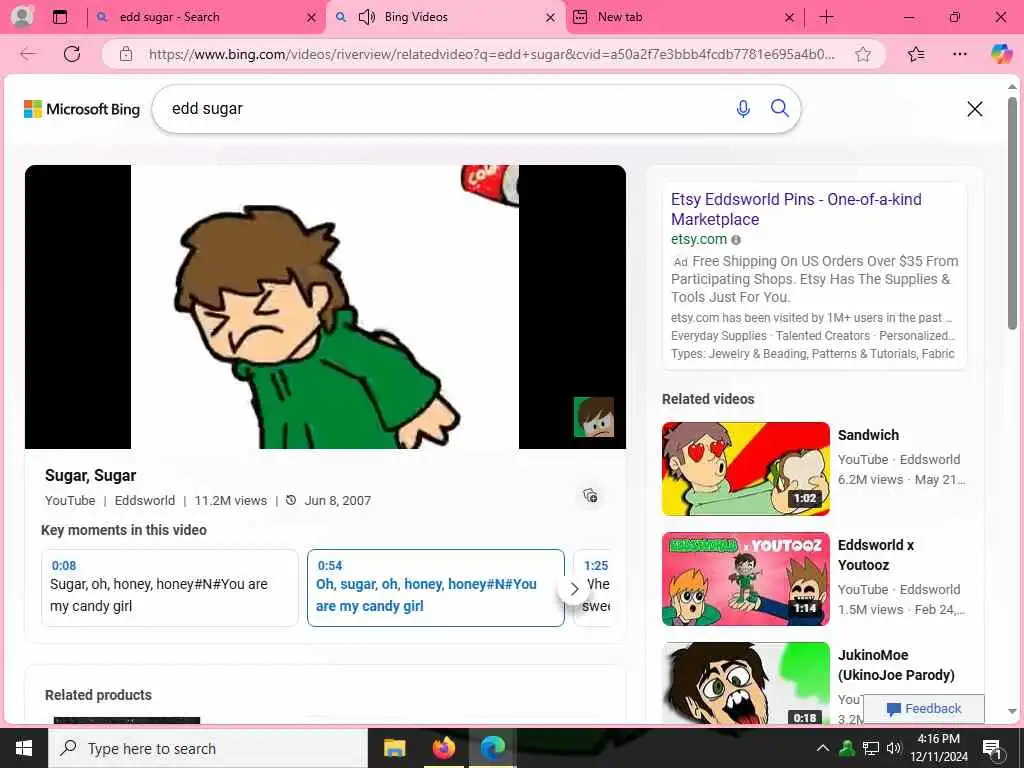Jump to the 0:54 key moment
The height and width of the screenshot is (768, 1024).
pos(436,588)
